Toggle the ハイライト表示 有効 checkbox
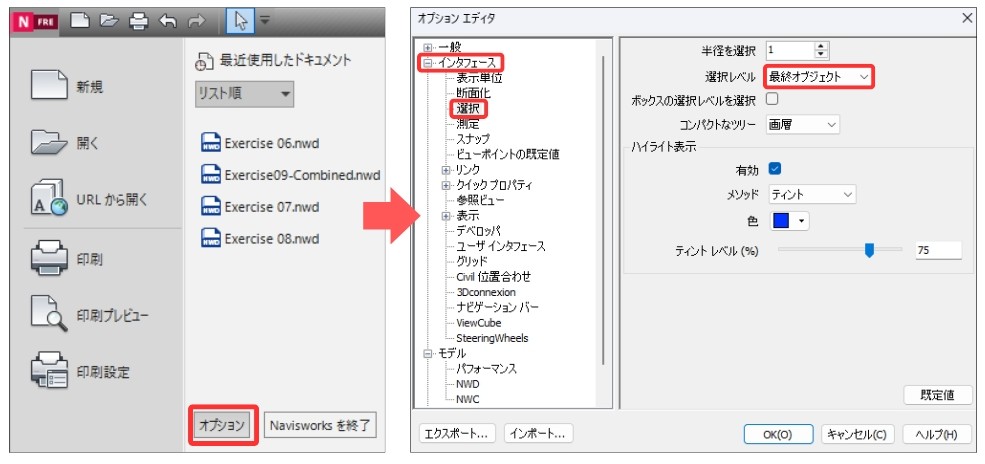Screen dimensions: 985x464 [x=775, y=169]
